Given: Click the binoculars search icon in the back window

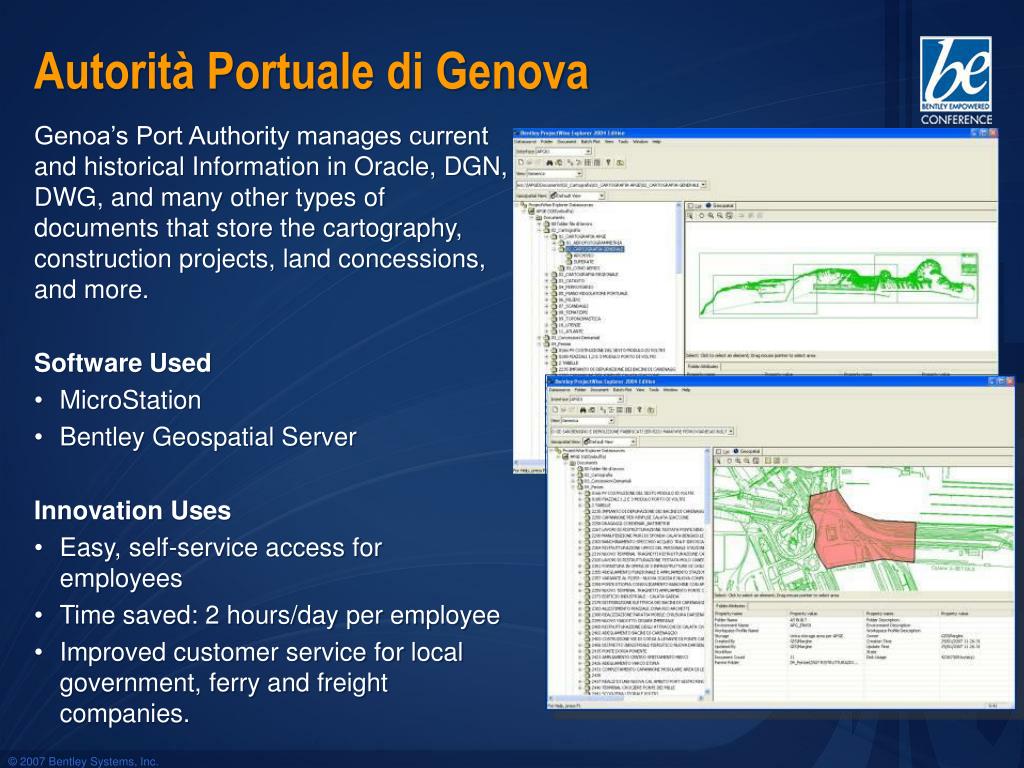Looking at the screenshot, I should coord(549,163).
